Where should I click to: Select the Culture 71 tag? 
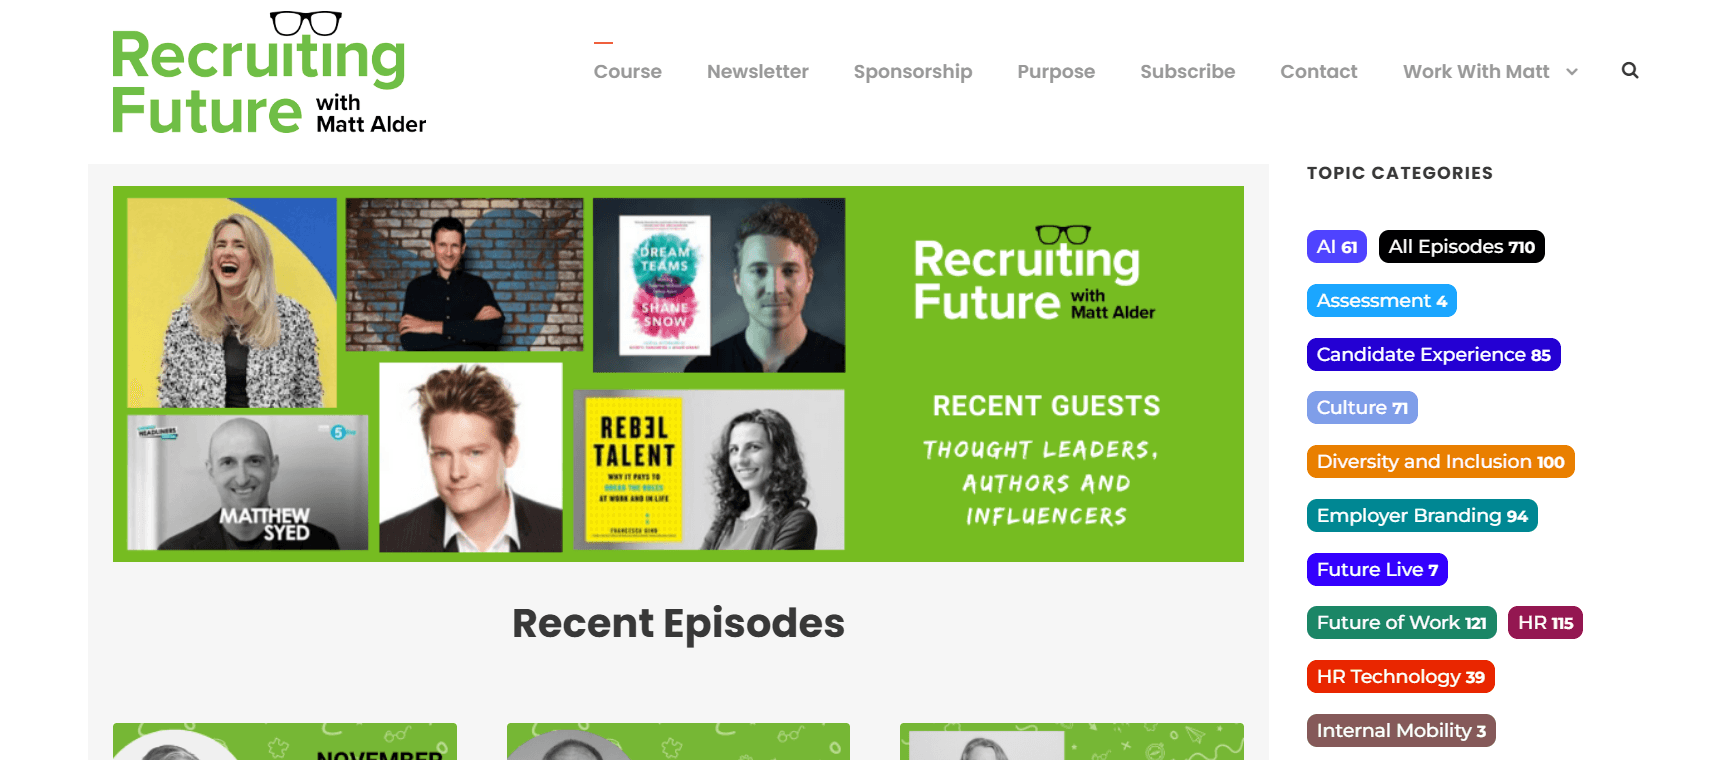(1362, 408)
